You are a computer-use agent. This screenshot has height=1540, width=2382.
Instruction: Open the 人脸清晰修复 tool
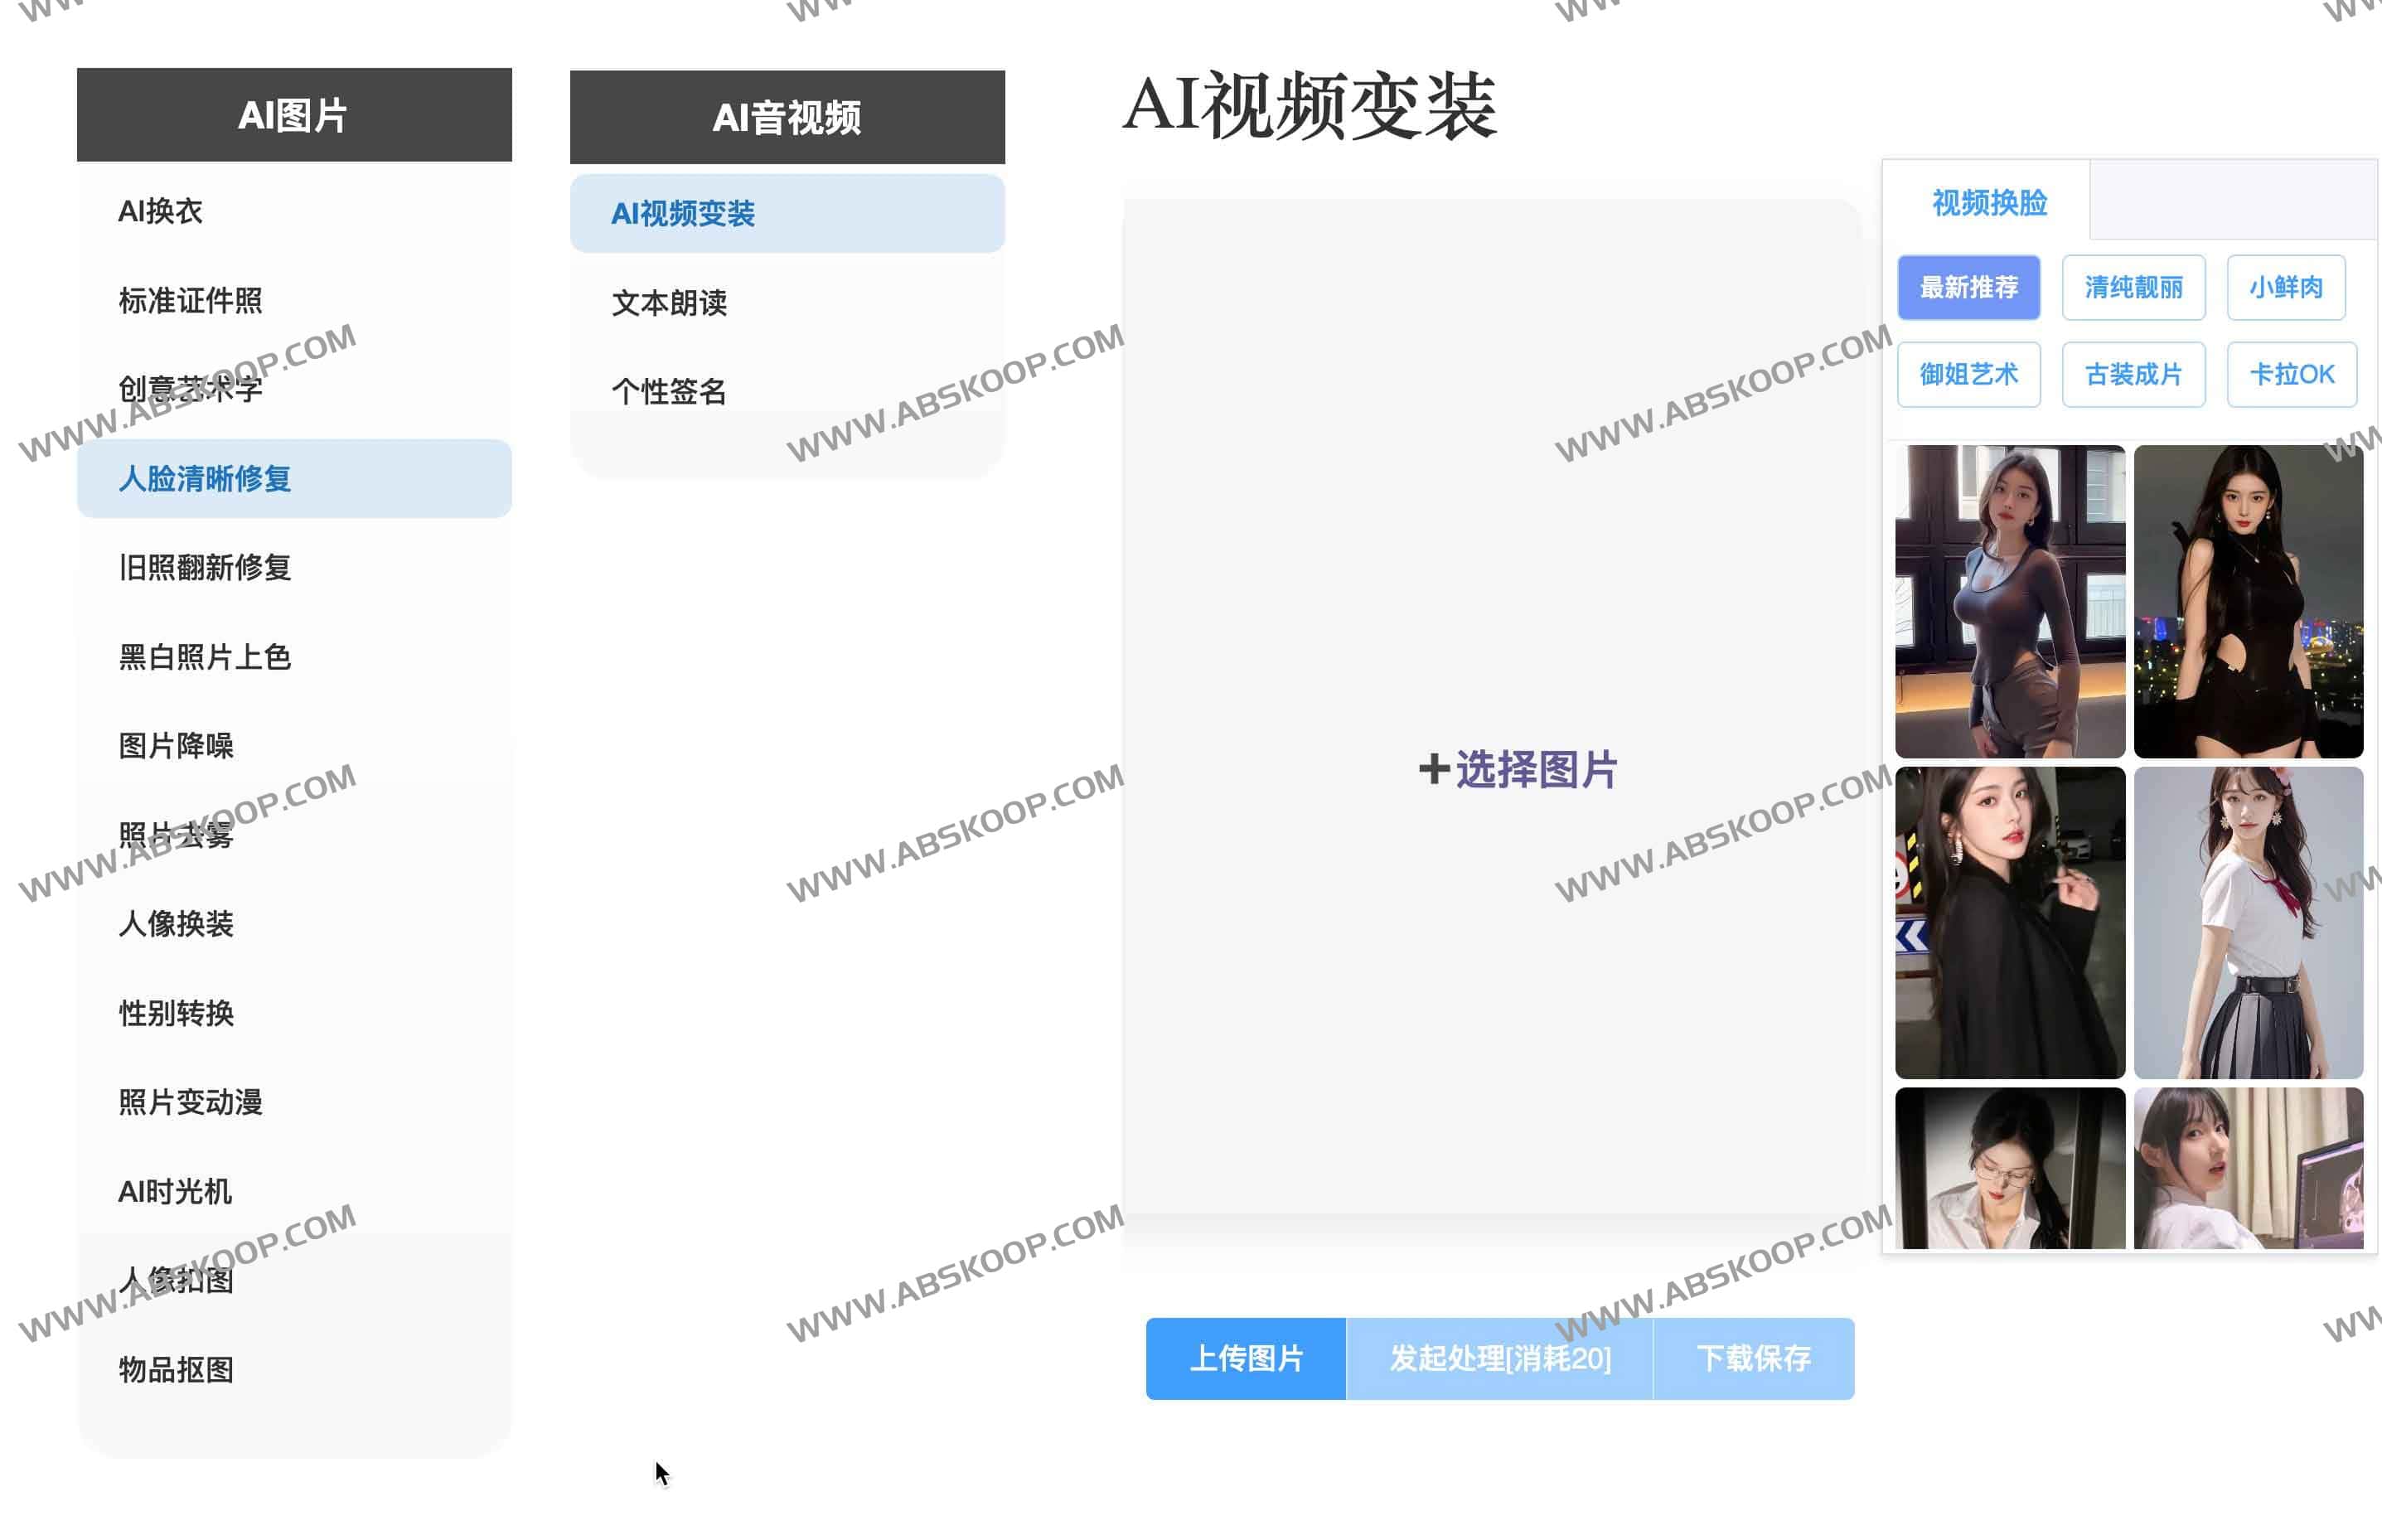point(204,478)
